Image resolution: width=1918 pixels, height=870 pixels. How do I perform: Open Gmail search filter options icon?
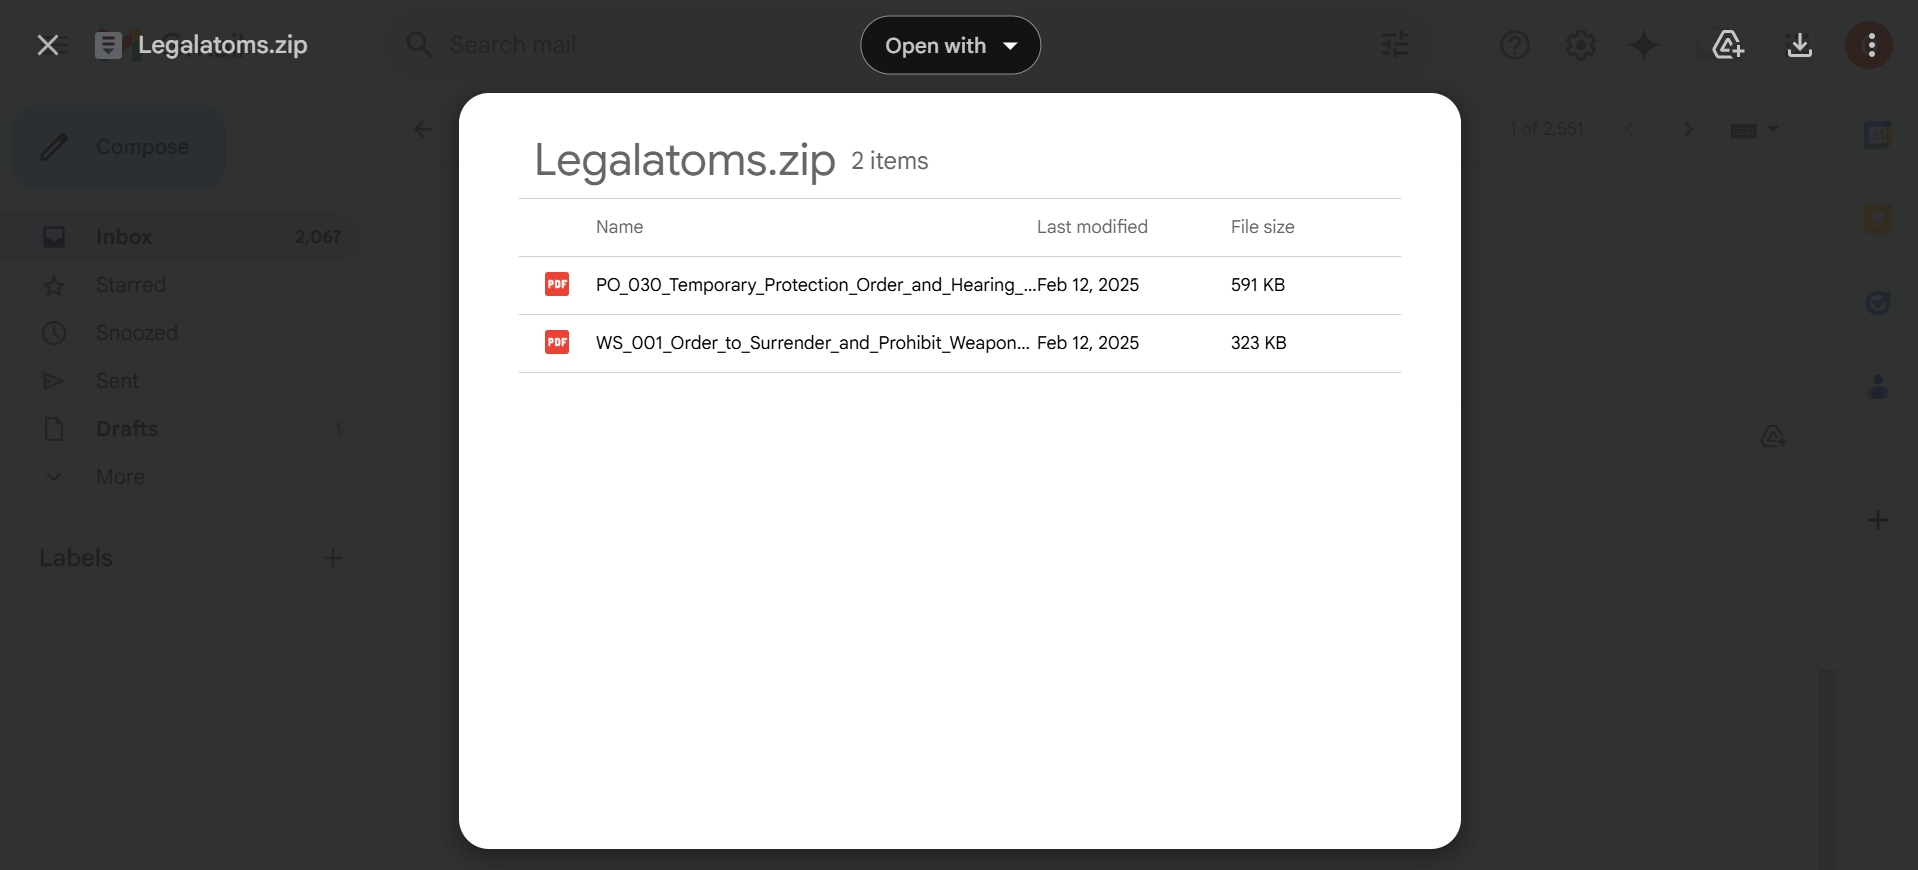click(x=1394, y=45)
